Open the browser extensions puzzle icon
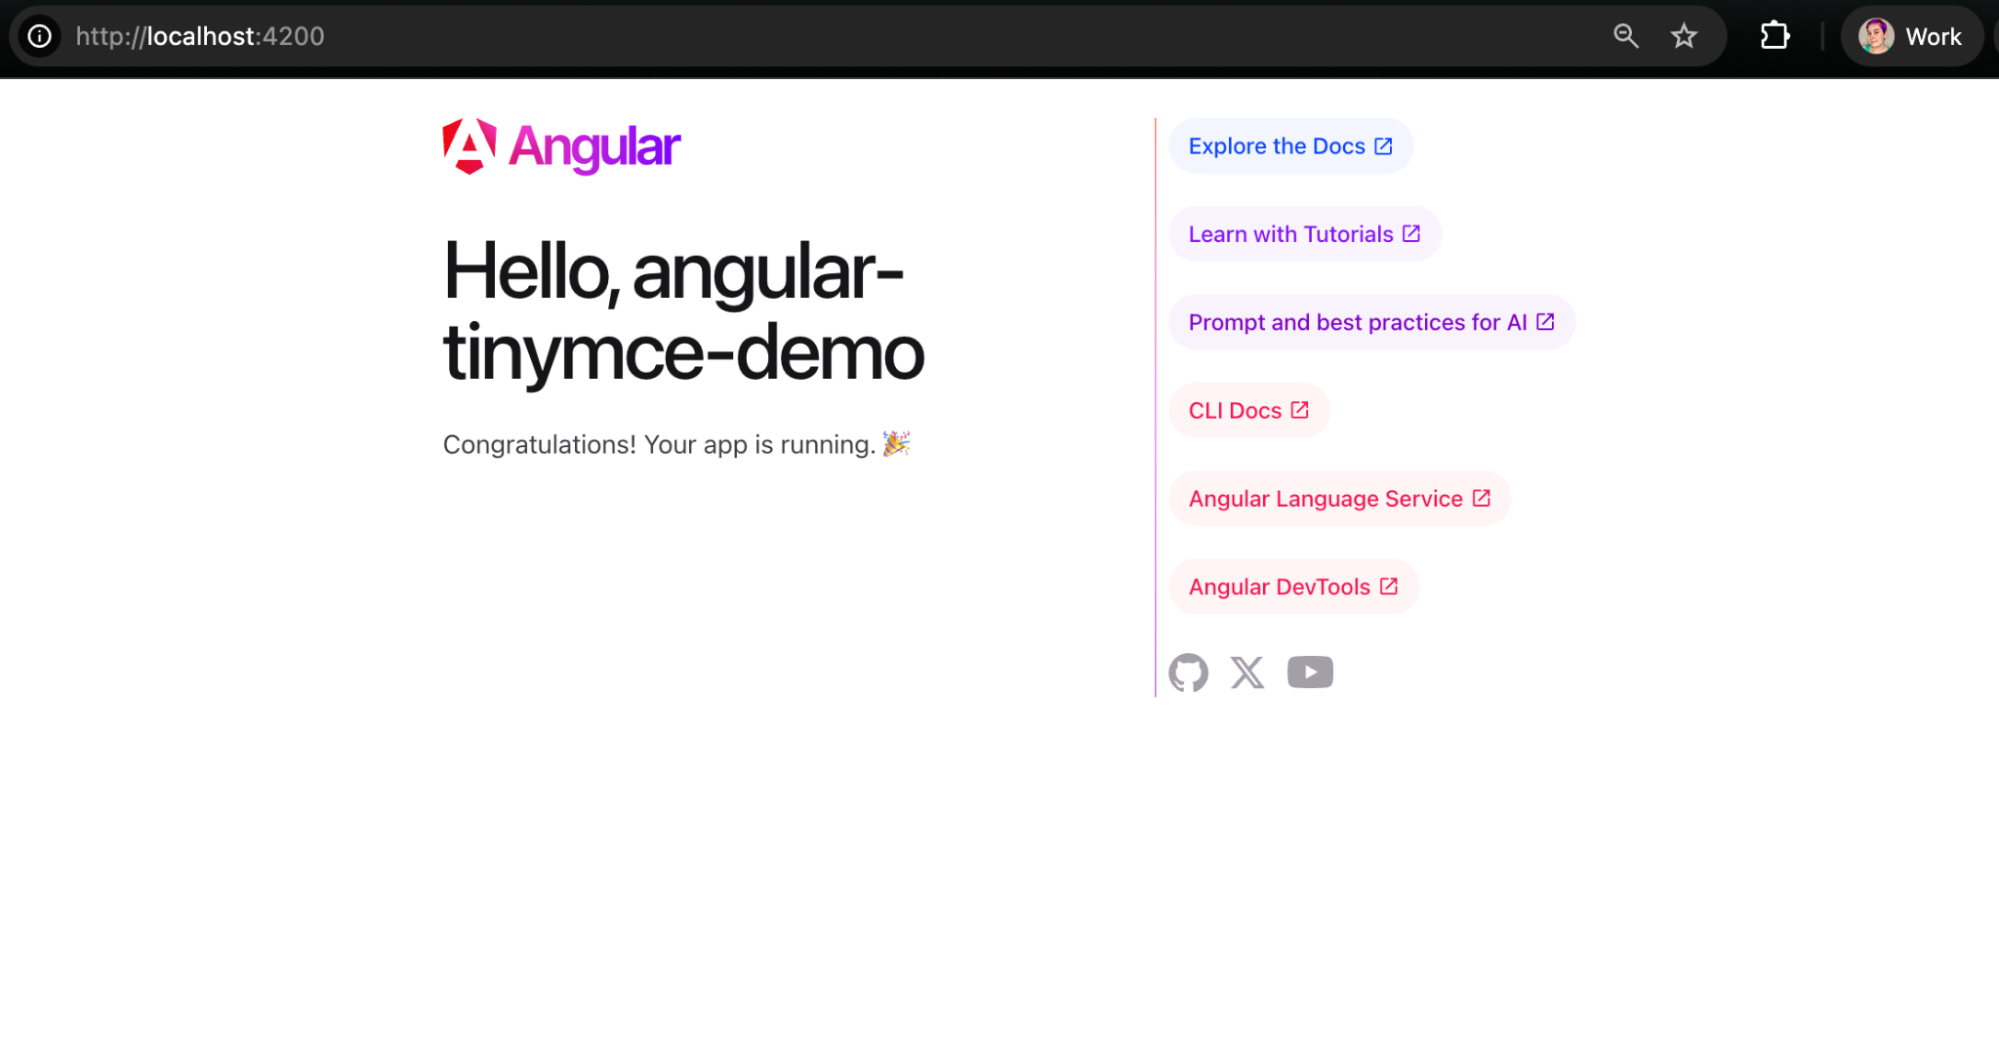 [x=1775, y=36]
